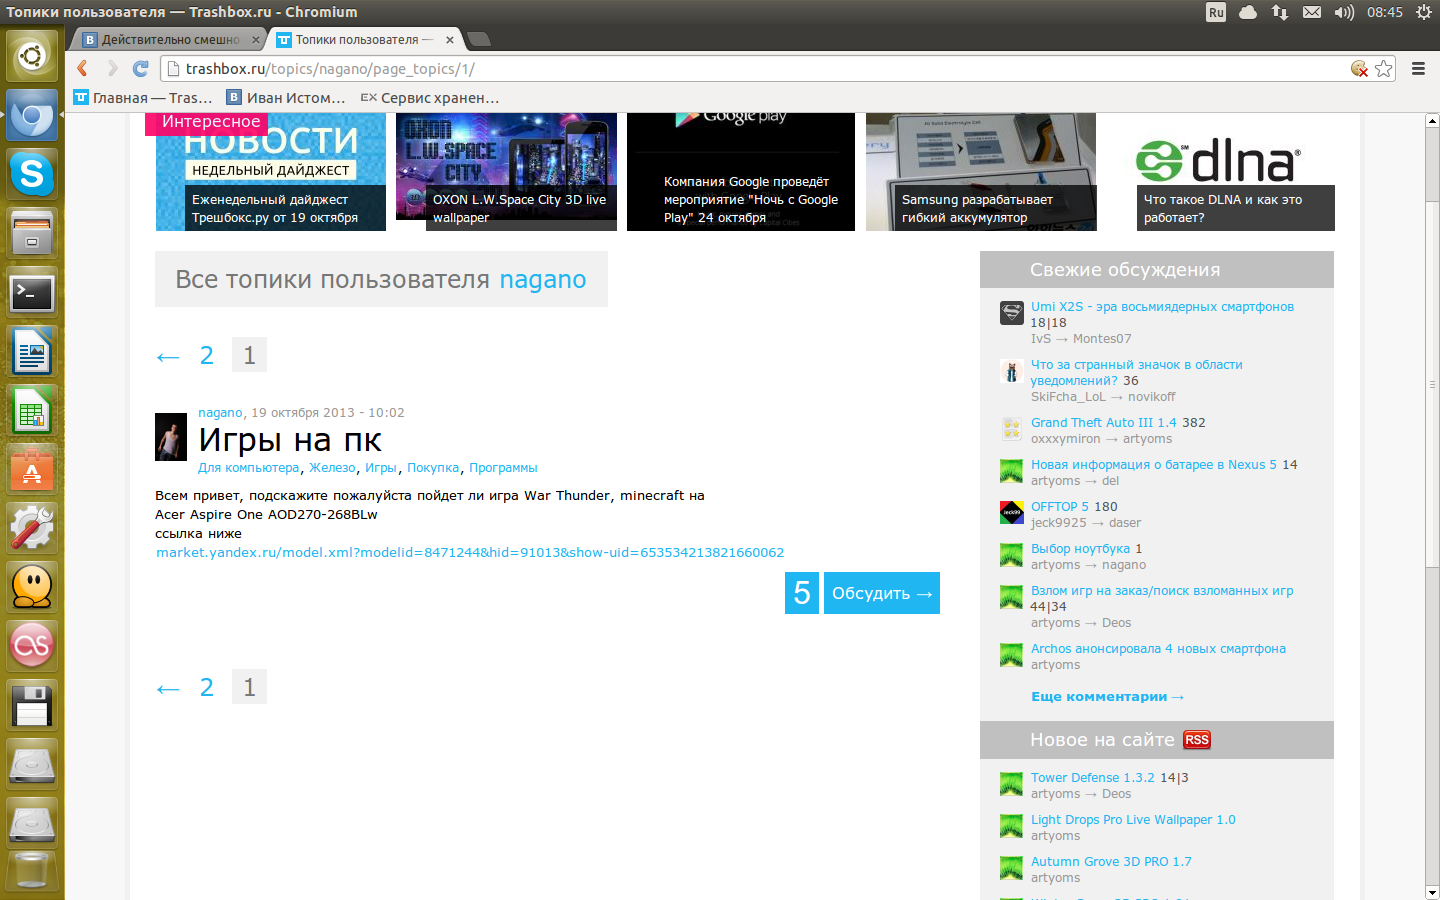Viewport: 1440px width, 900px height.
Task: Launch Skype from the Ubuntu launcher
Action: [32, 174]
